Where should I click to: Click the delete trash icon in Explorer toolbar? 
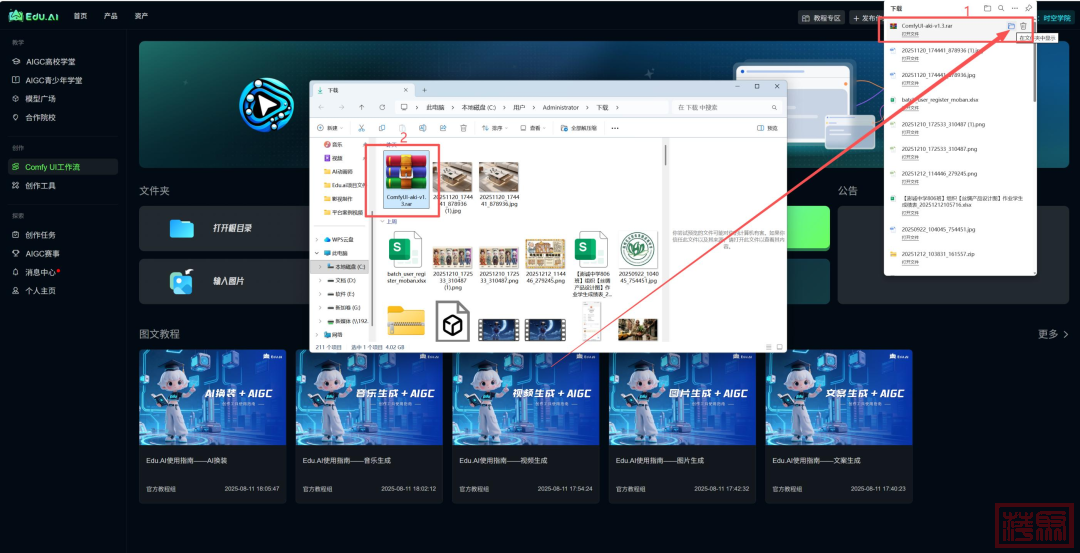tap(463, 128)
